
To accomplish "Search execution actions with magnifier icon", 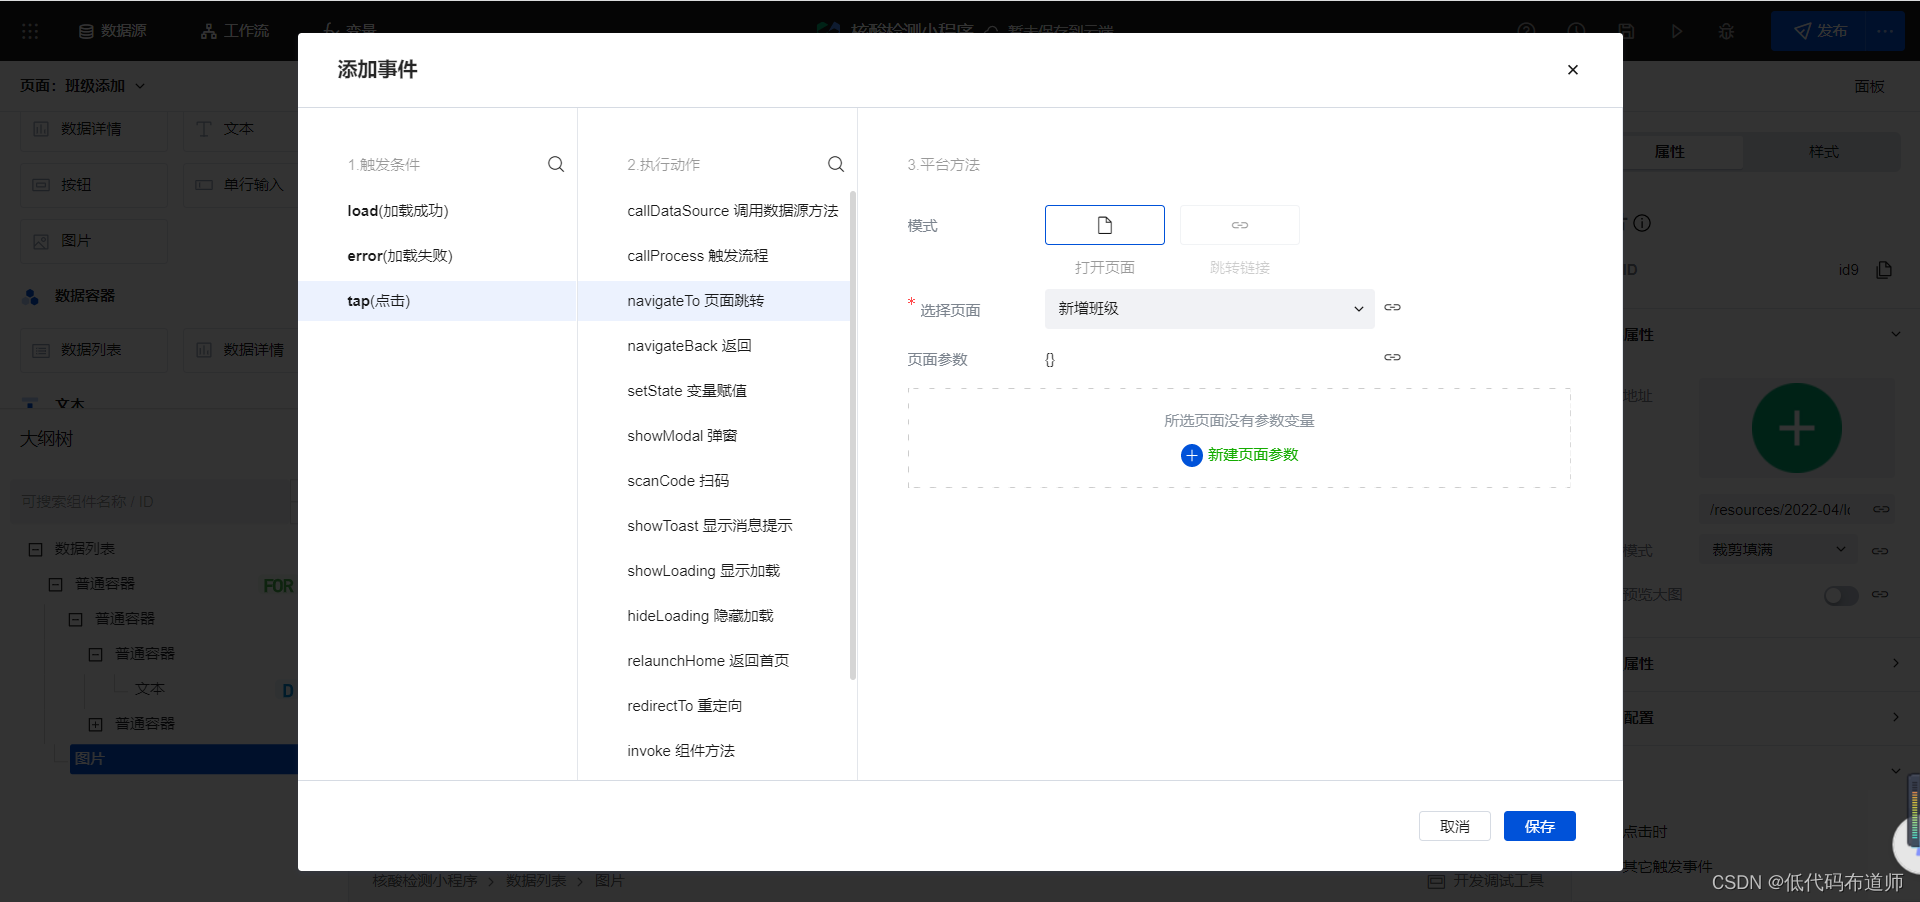I will [836, 164].
